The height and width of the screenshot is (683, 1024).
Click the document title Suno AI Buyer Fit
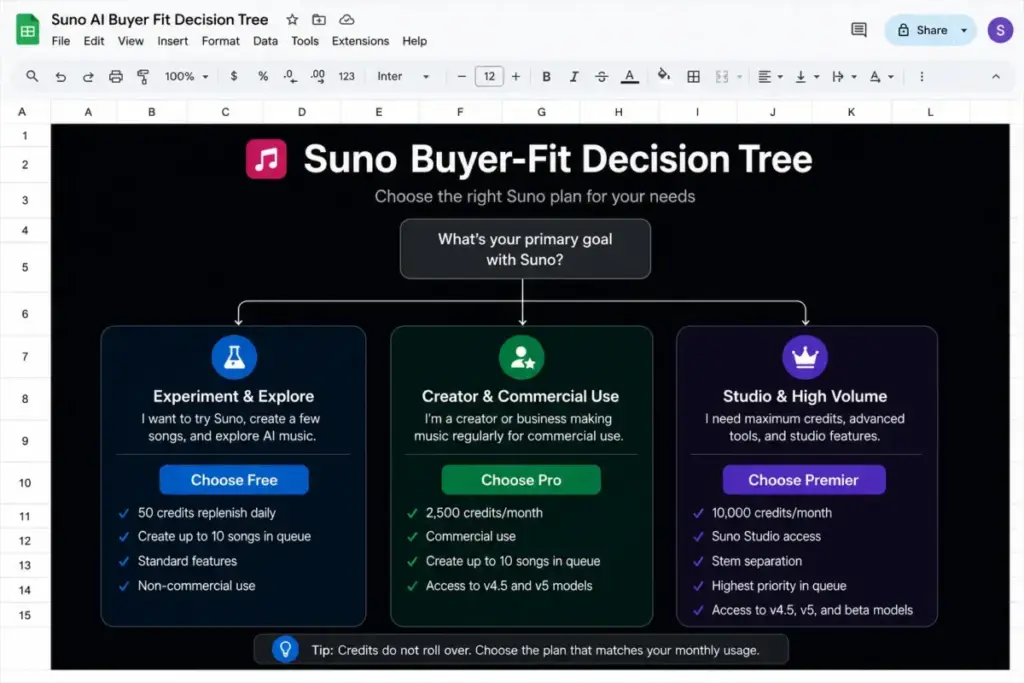(159, 20)
